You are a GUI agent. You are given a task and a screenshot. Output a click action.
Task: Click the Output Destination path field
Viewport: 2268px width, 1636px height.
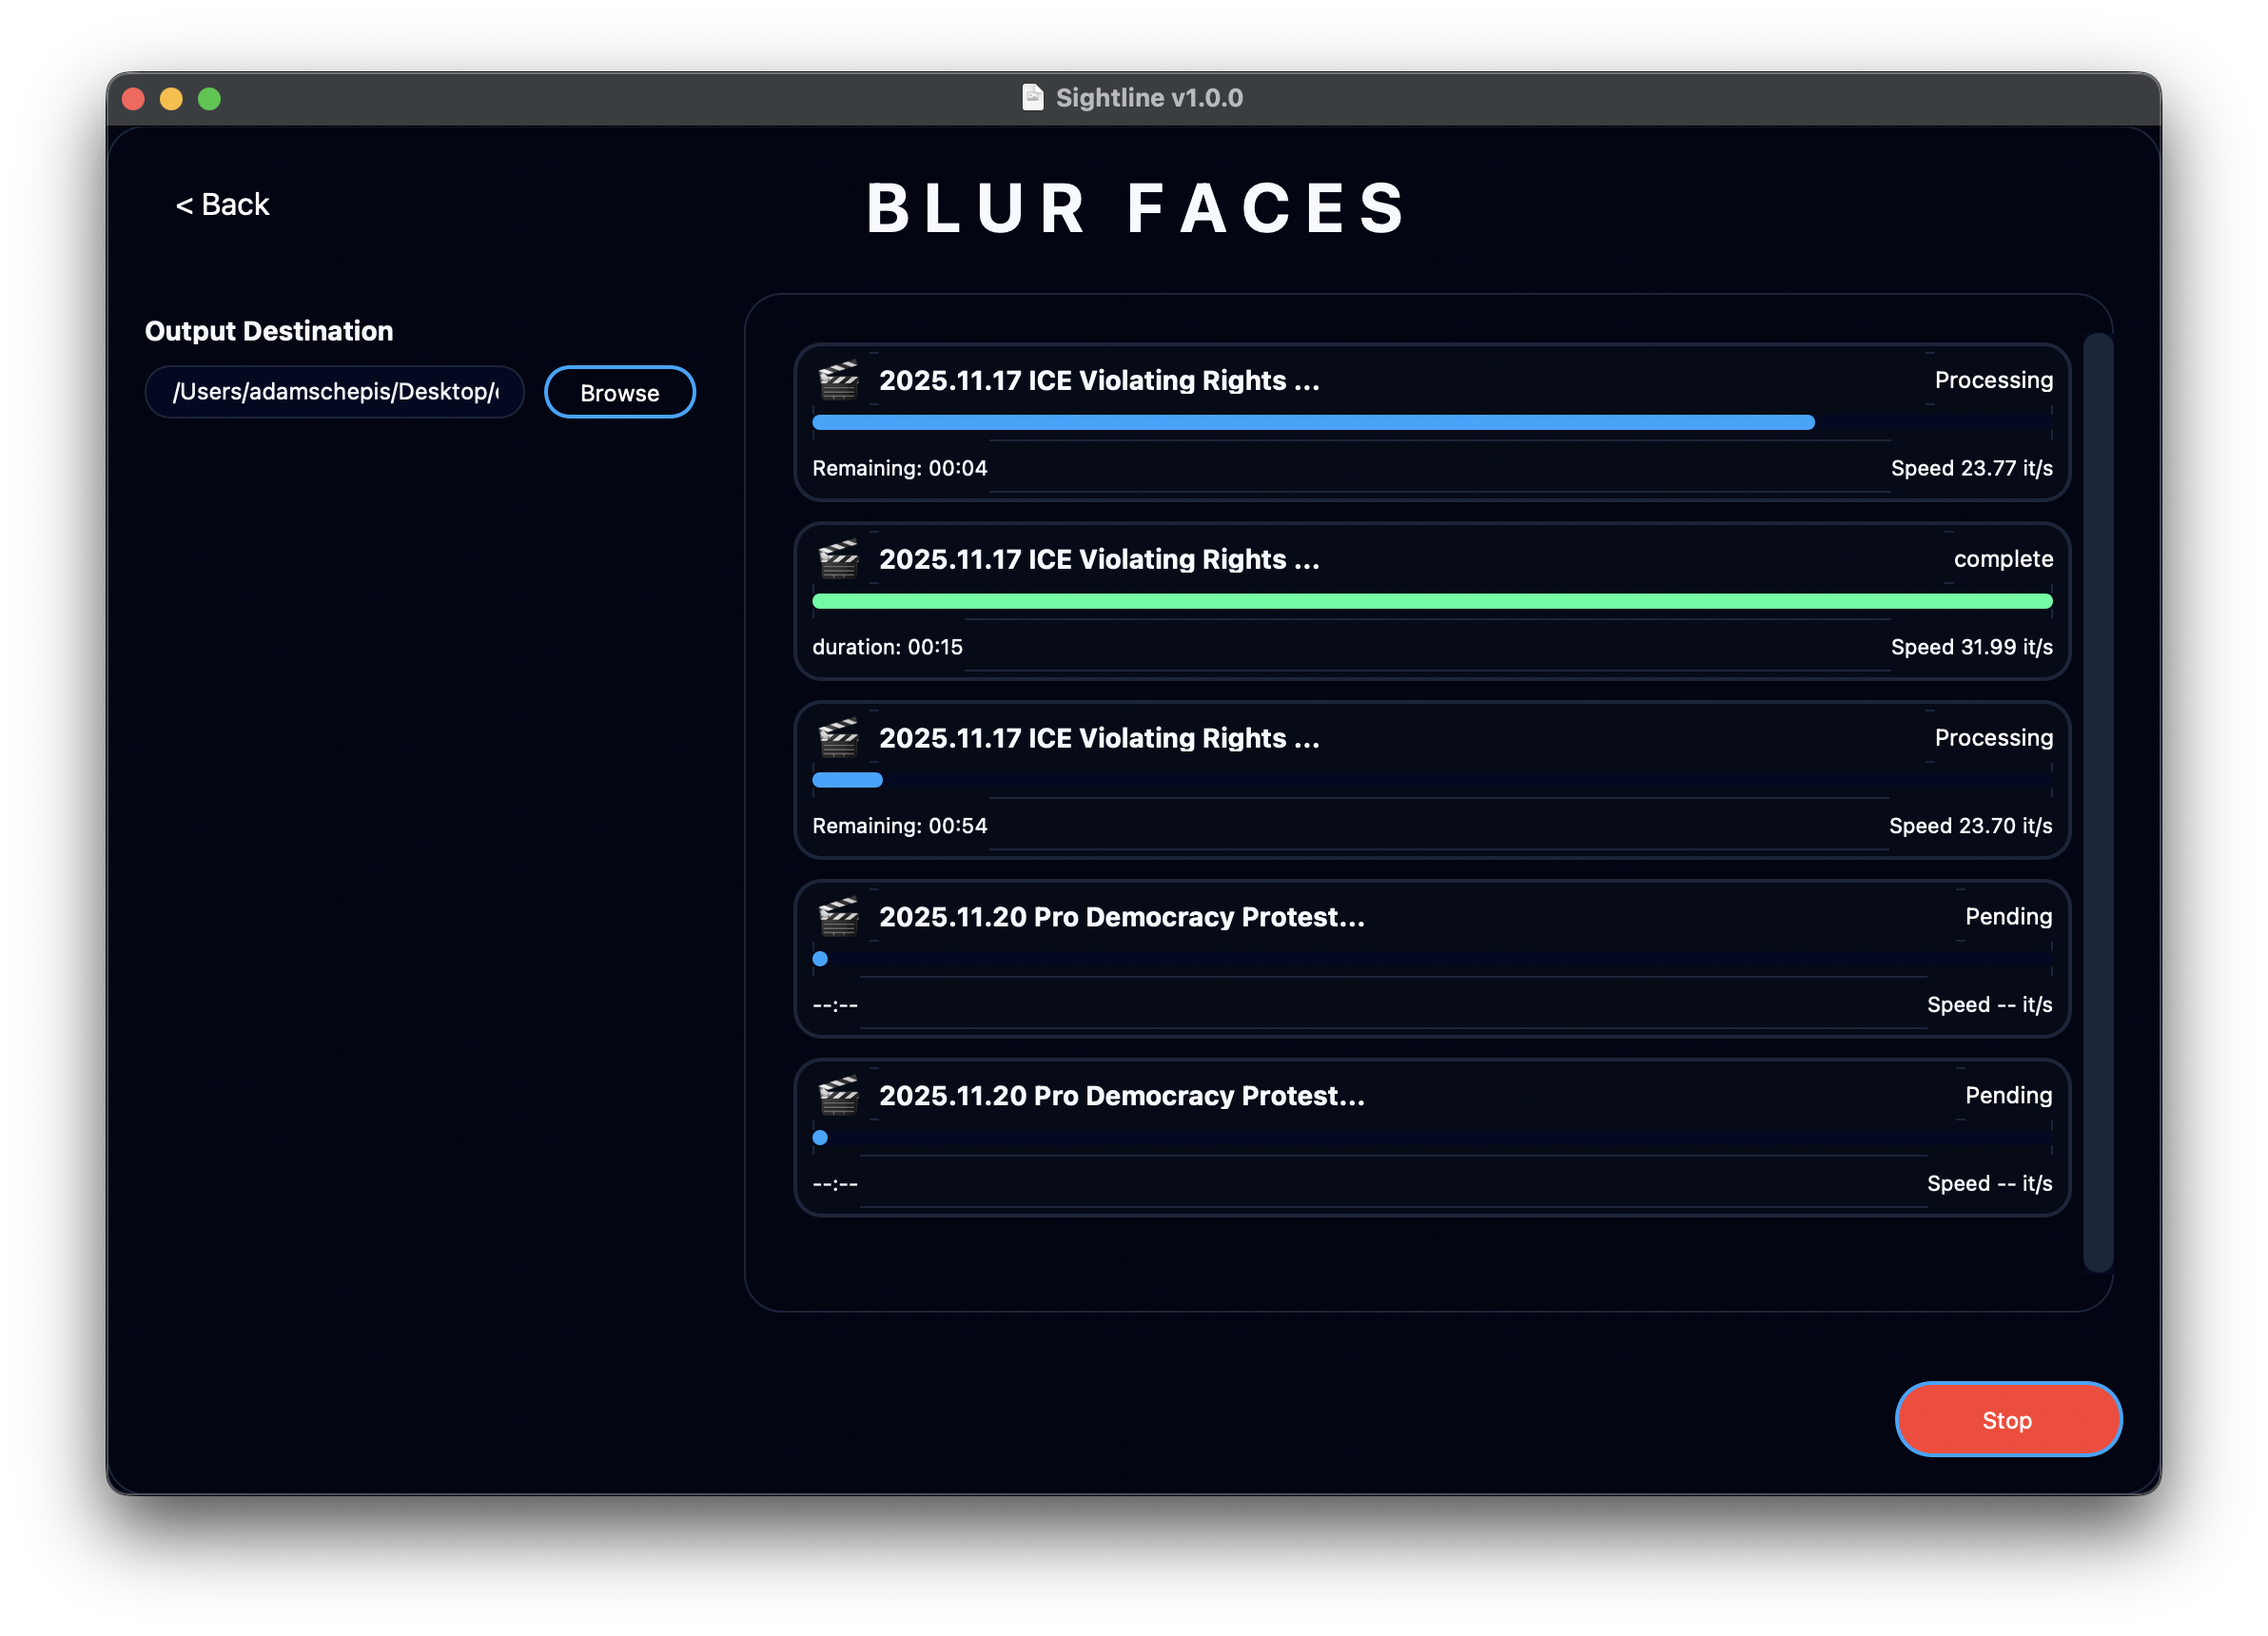click(334, 392)
